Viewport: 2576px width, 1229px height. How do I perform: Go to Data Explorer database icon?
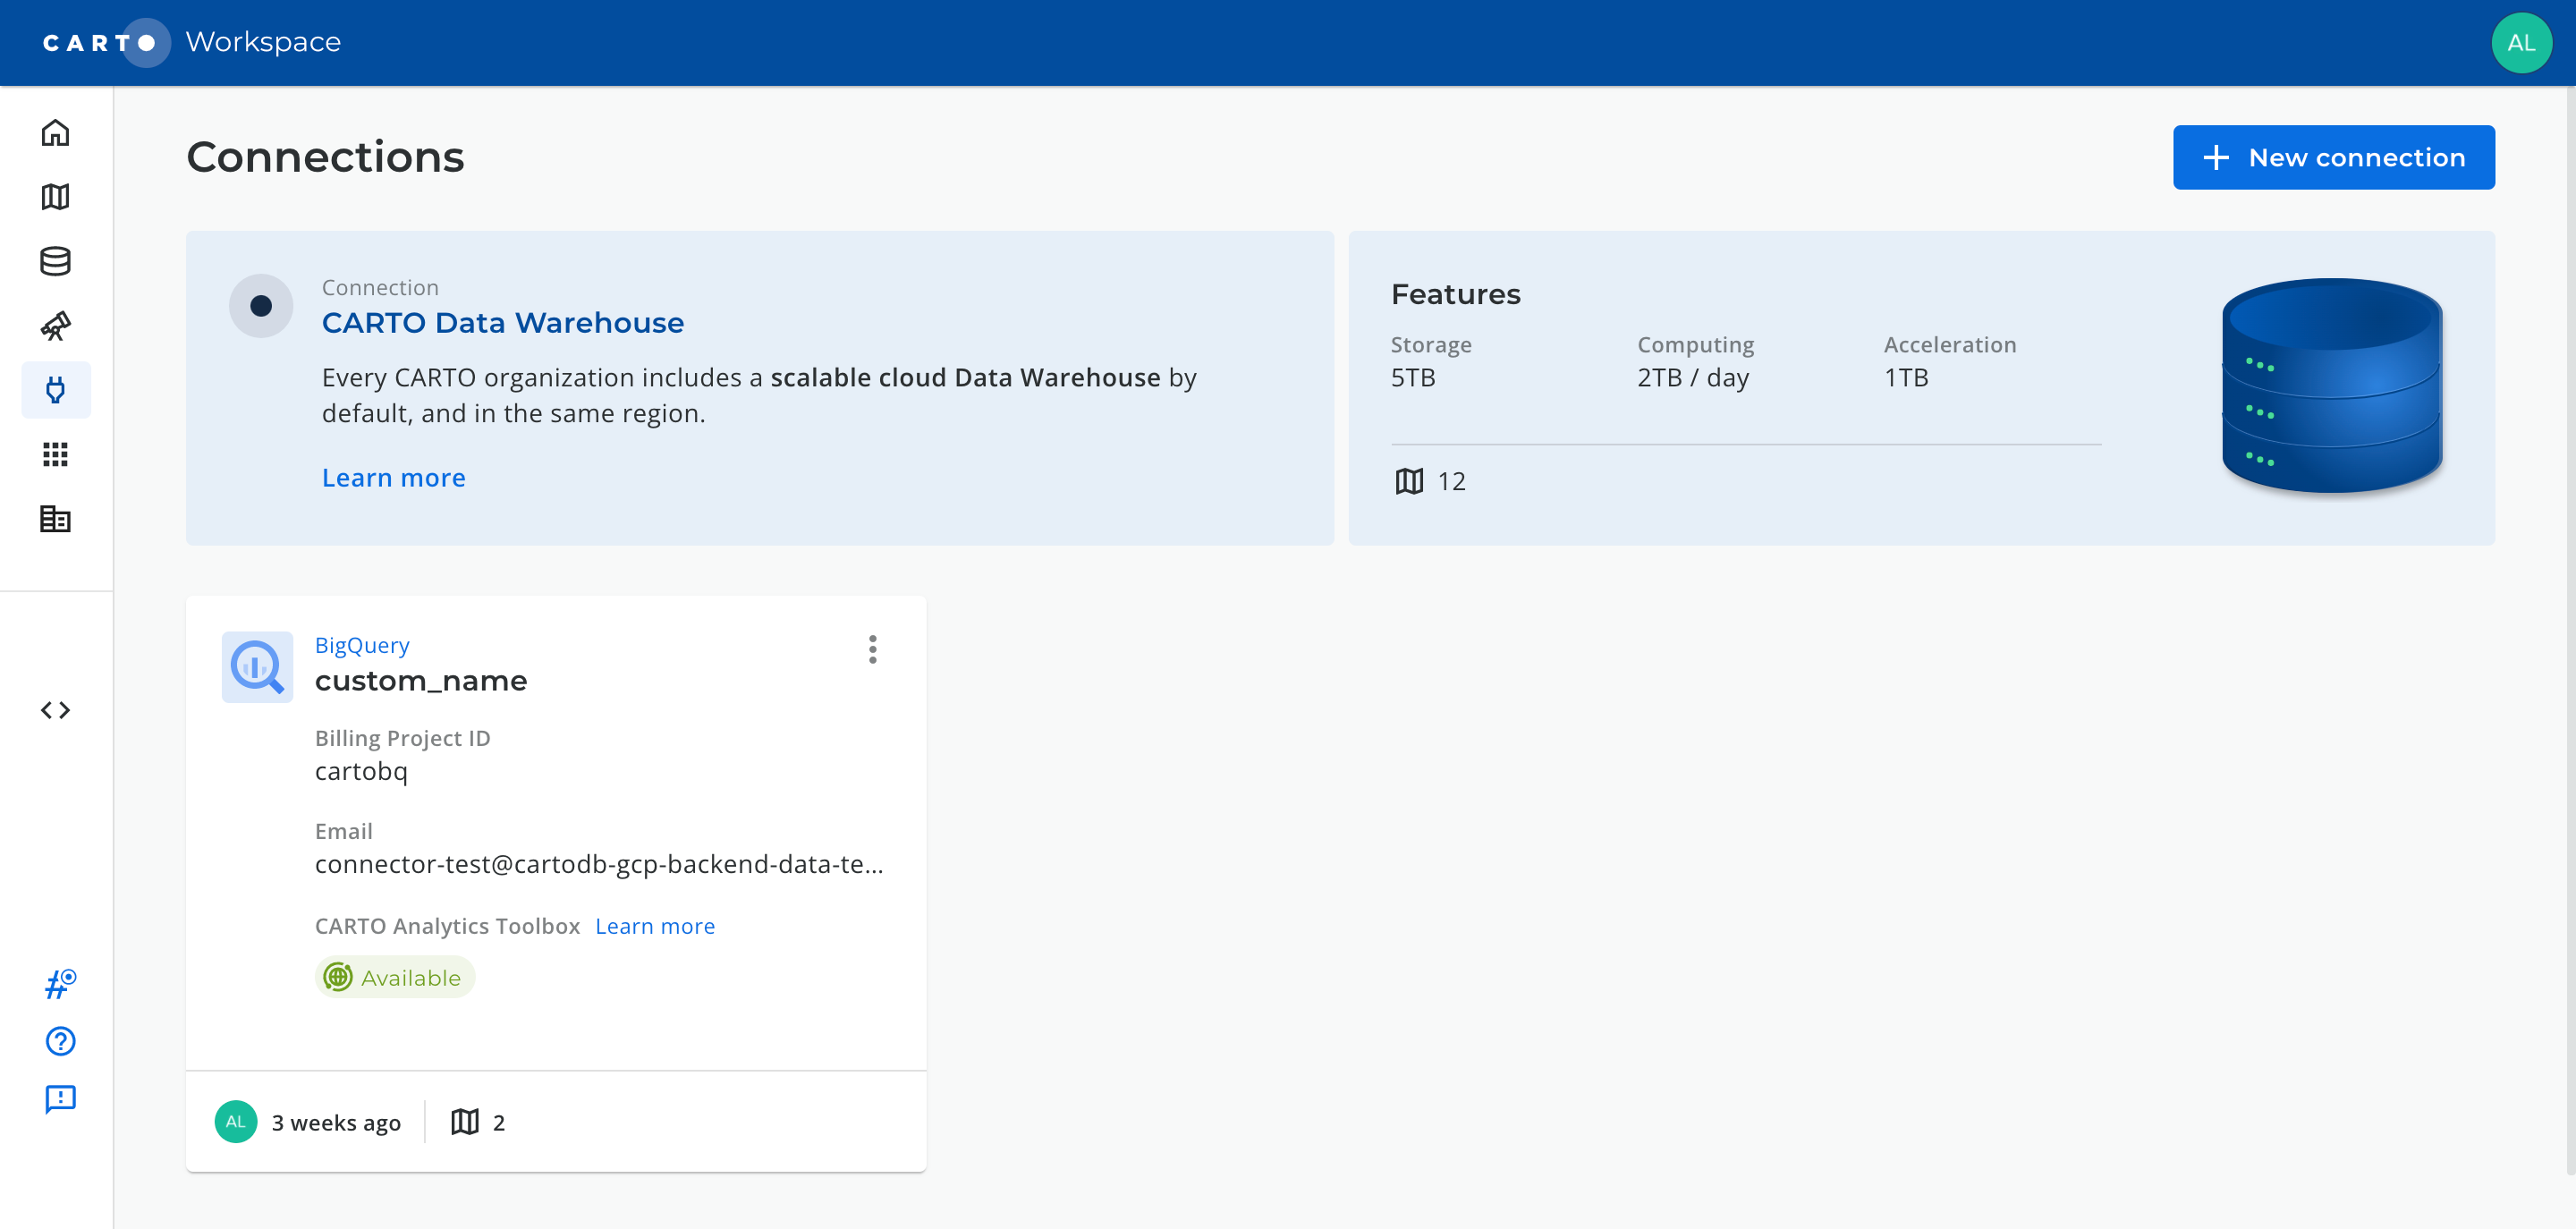(x=56, y=261)
